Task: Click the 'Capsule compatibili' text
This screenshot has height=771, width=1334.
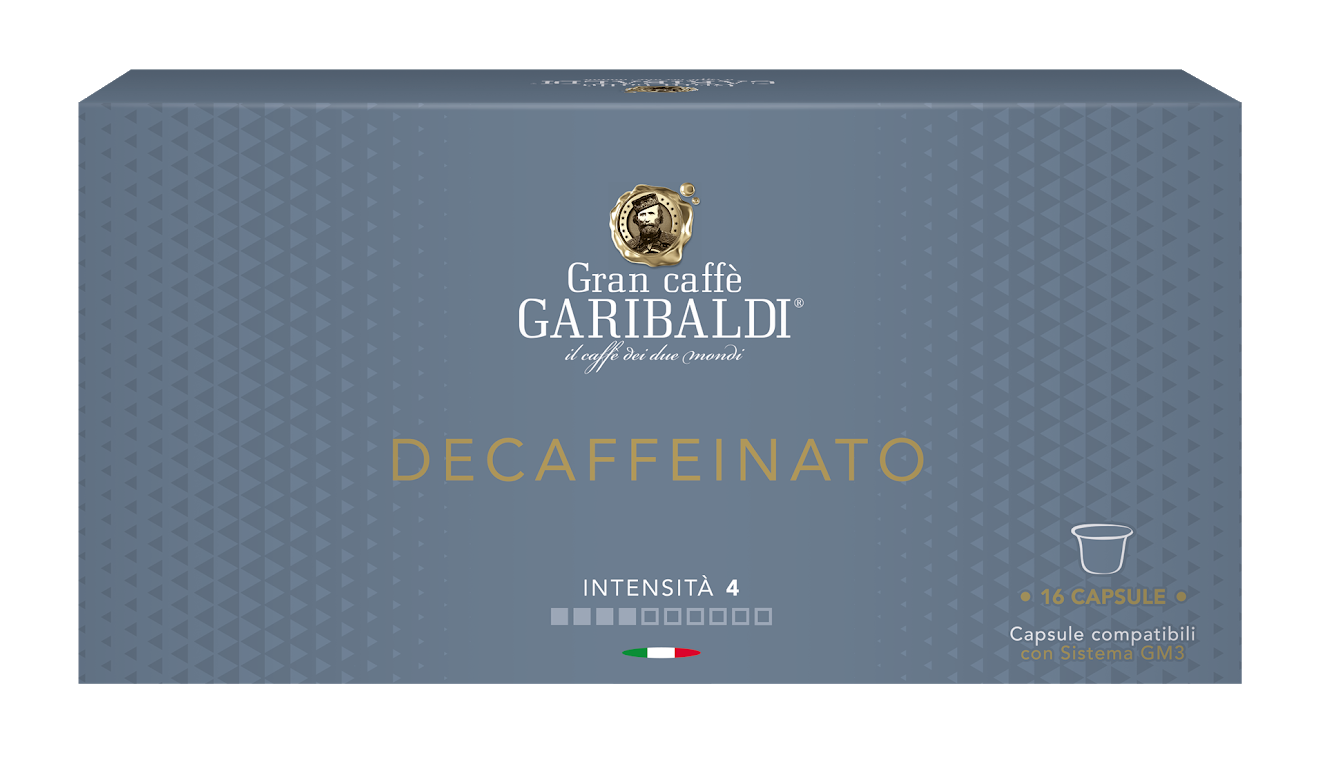Action: click(1102, 634)
